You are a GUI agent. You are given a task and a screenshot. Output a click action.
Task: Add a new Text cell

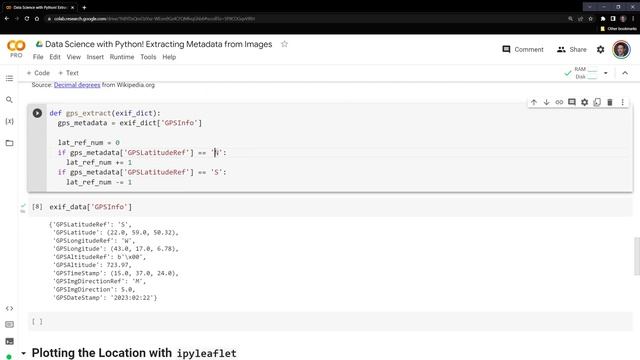click(68, 73)
